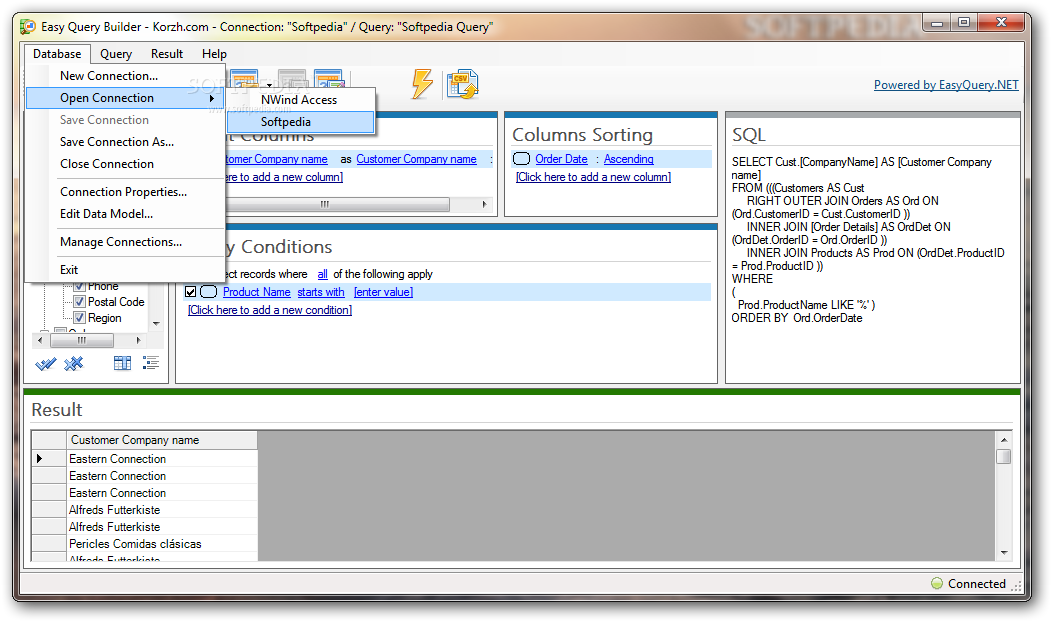Viewport: 1052px width, 622px height.
Task: Choose Save Connection As... menu entry
Action: pos(125,142)
